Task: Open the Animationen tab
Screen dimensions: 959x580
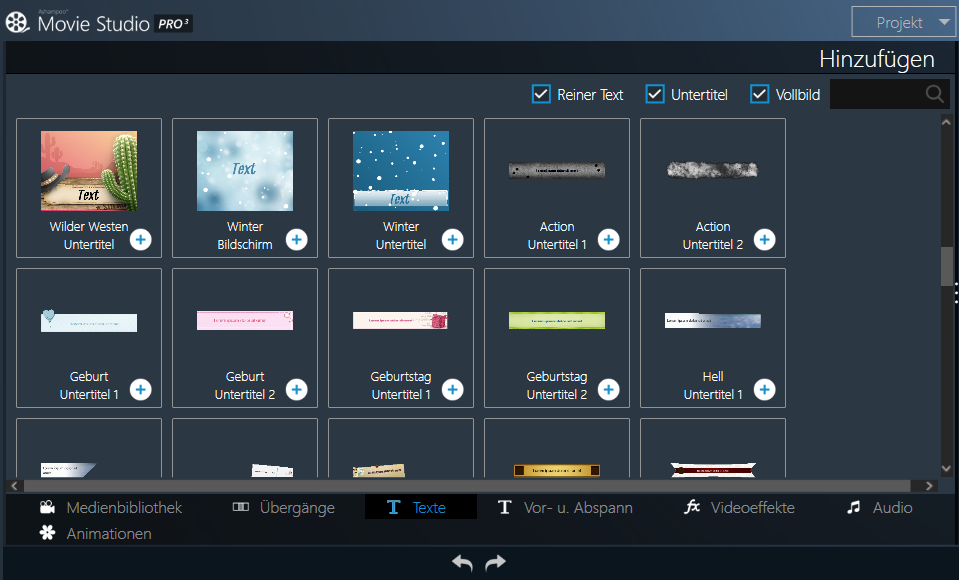Action: pos(95,534)
